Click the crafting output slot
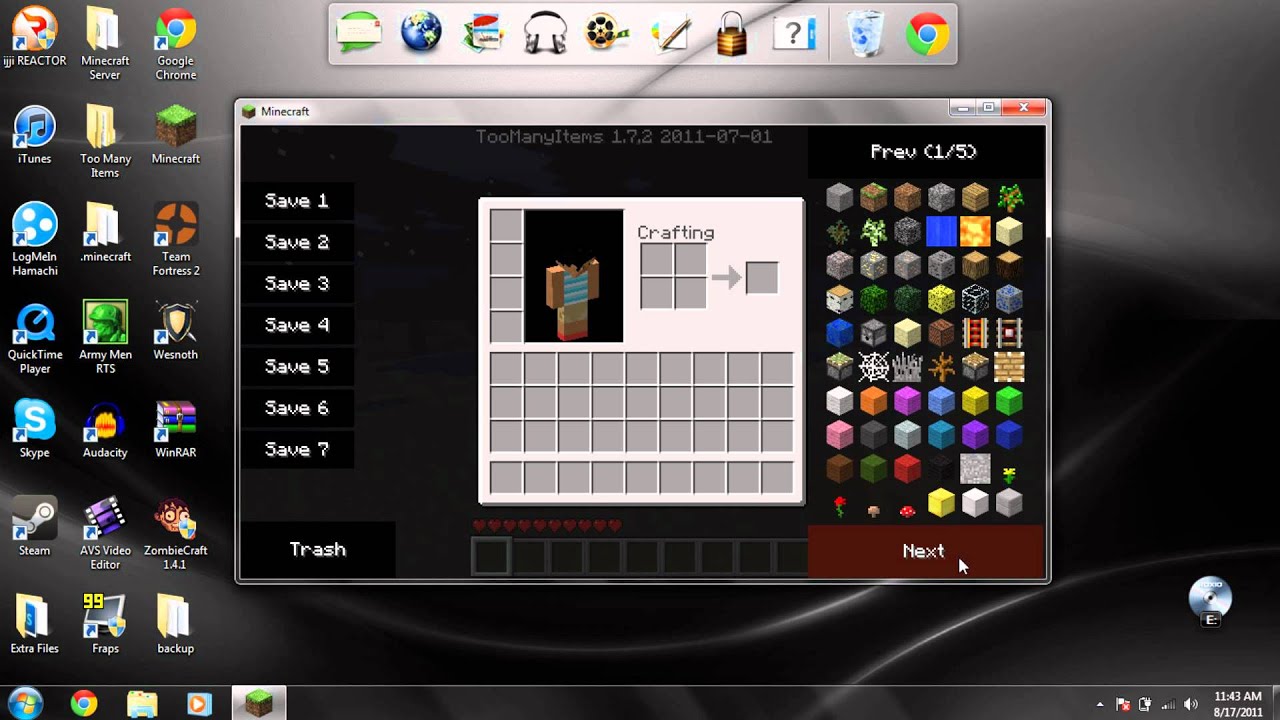The image size is (1280, 720). (761, 278)
